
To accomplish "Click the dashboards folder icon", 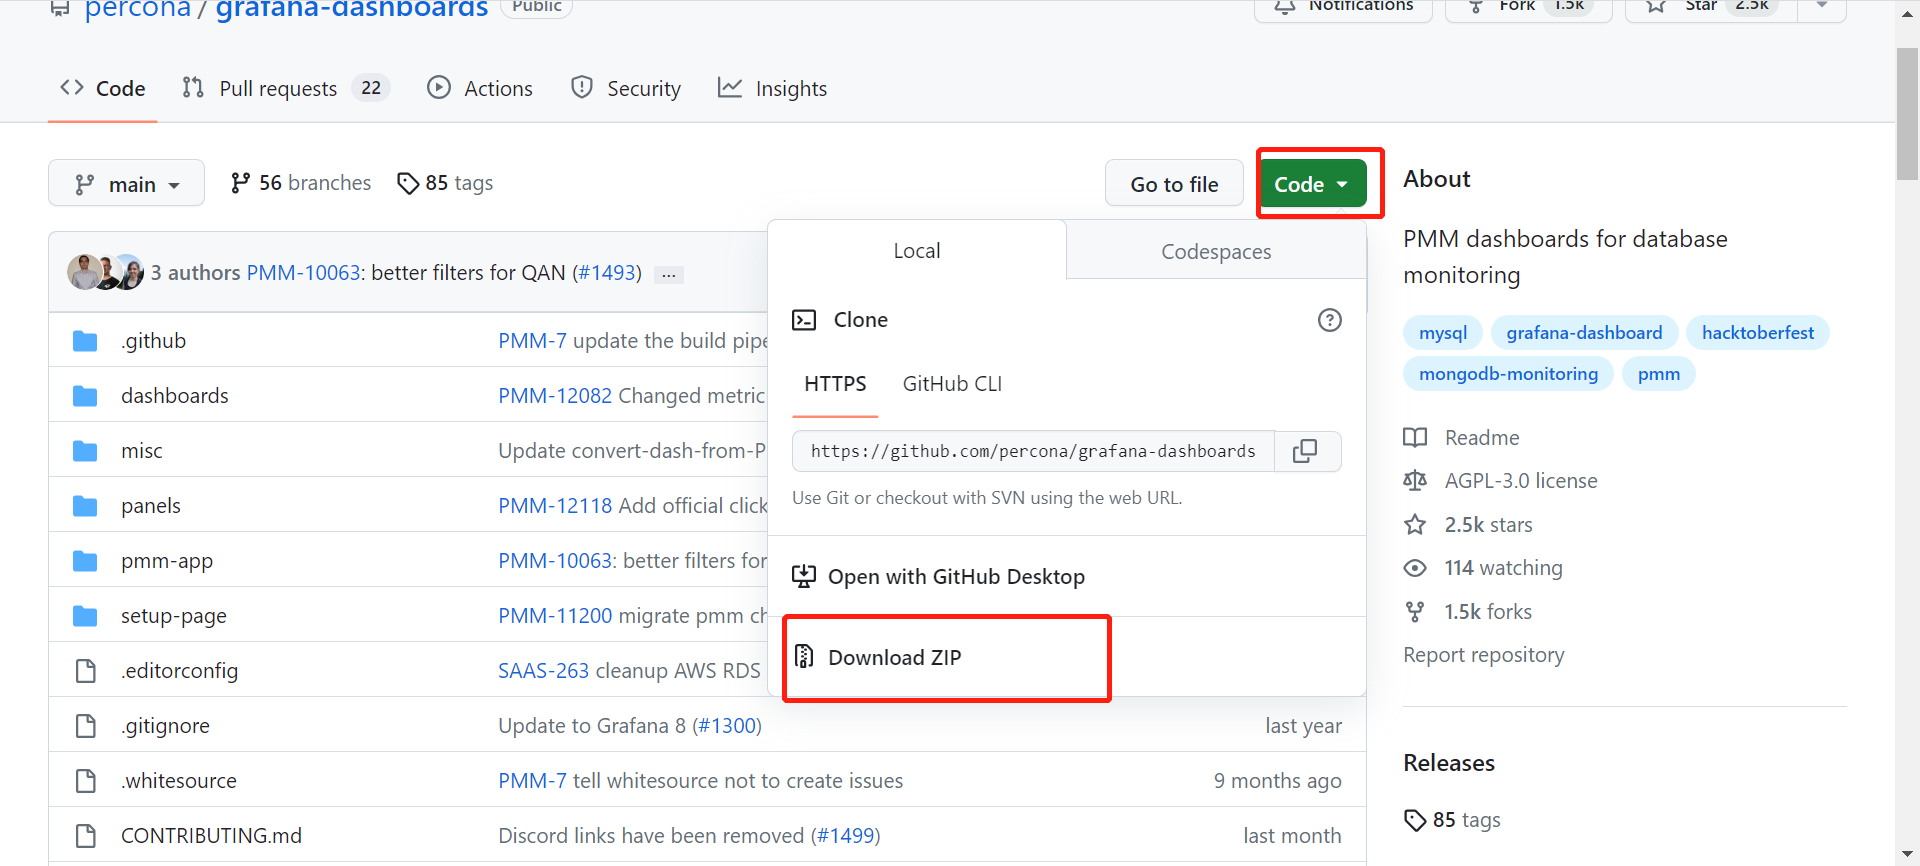I will click(85, 396).
